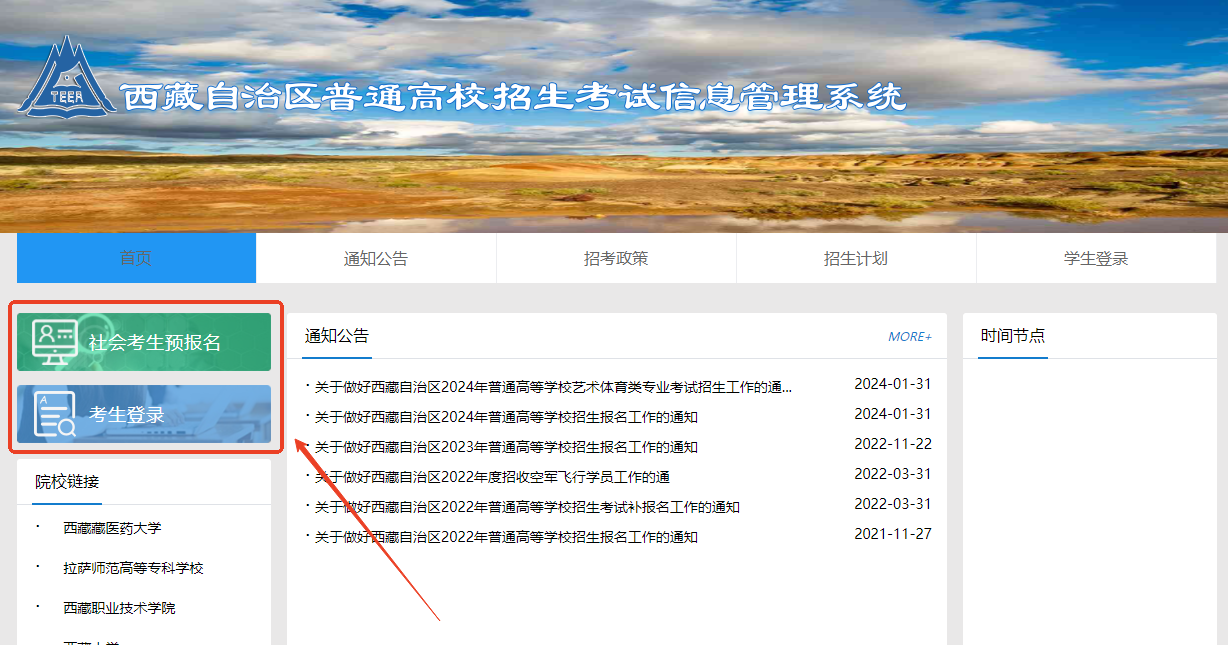This screenshot has height=645, width=1228.
Task: Click the monitor icon beside 社会考生预报名
Action: pos(54,342)
